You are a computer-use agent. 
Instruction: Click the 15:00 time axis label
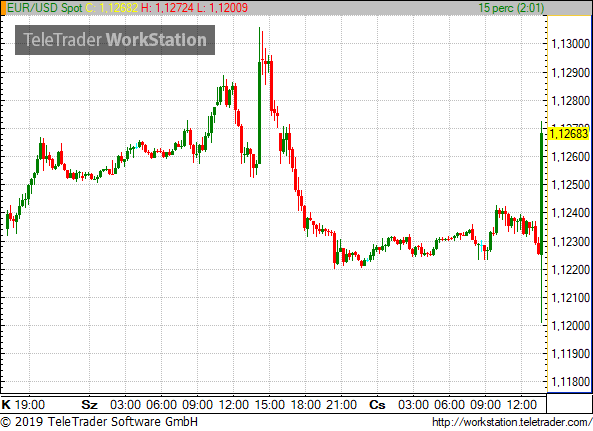coord(270,405)
